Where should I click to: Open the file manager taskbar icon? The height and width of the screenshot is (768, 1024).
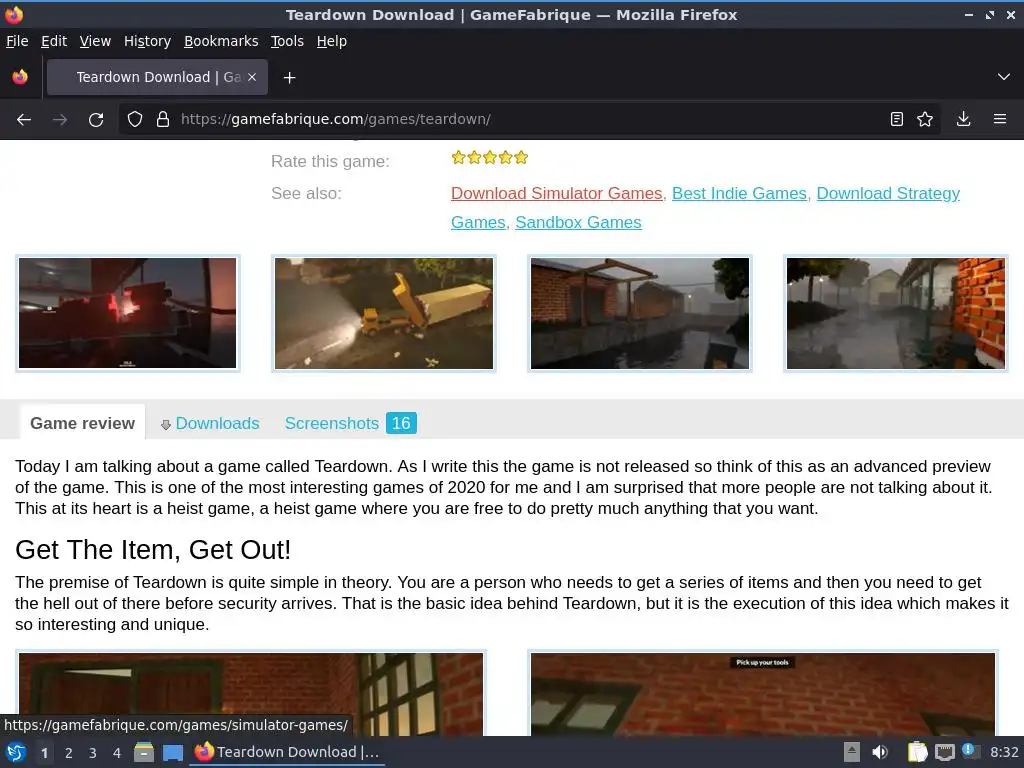144,752
